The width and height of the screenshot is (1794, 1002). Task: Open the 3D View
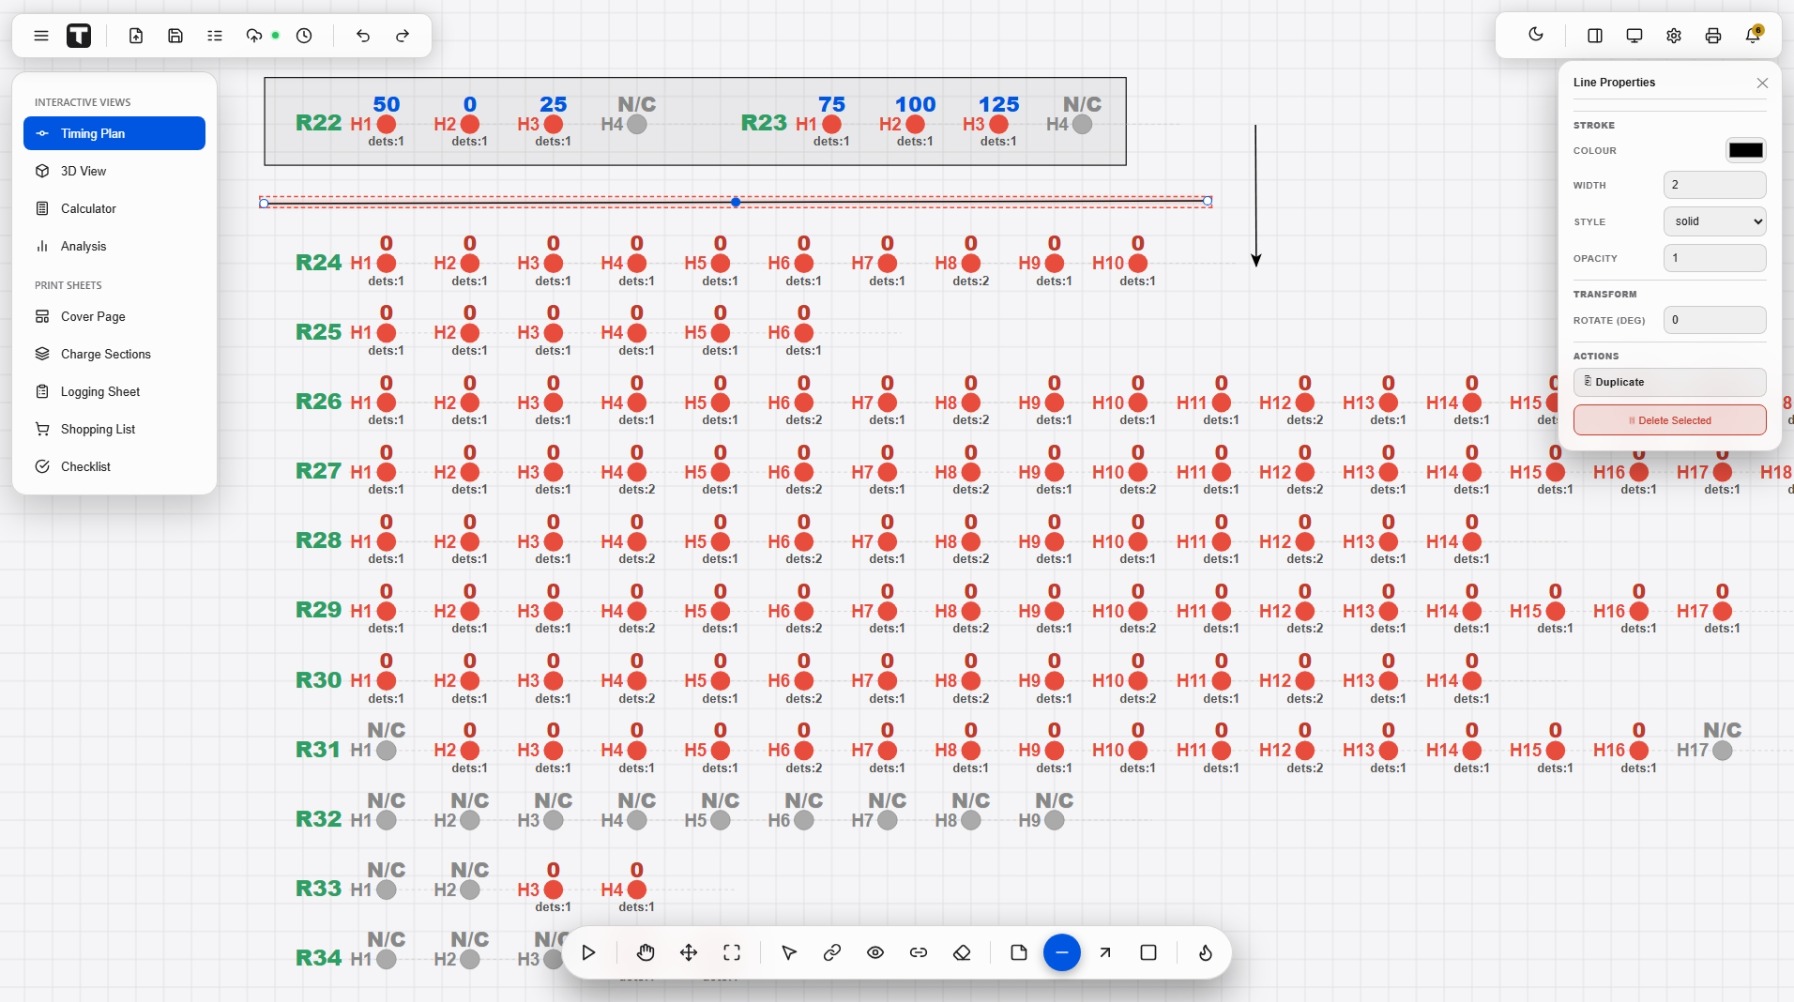114,171
